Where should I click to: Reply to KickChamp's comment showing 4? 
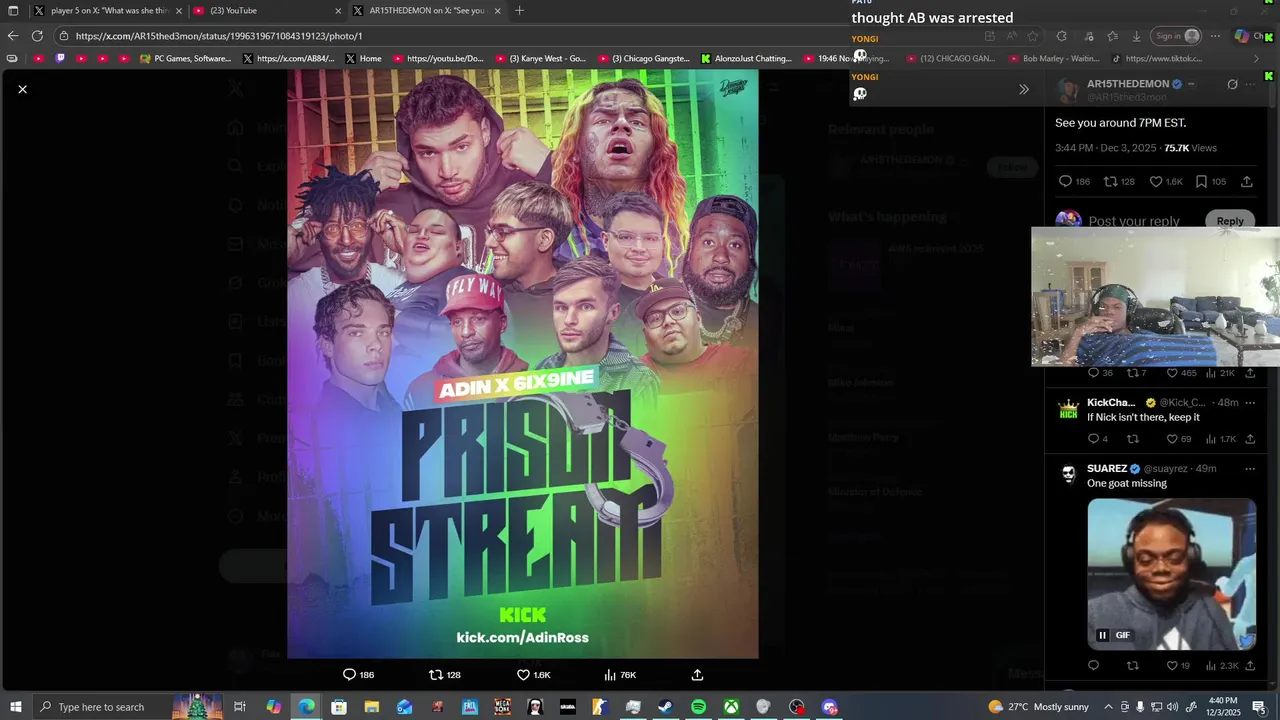coord(1098,439)
